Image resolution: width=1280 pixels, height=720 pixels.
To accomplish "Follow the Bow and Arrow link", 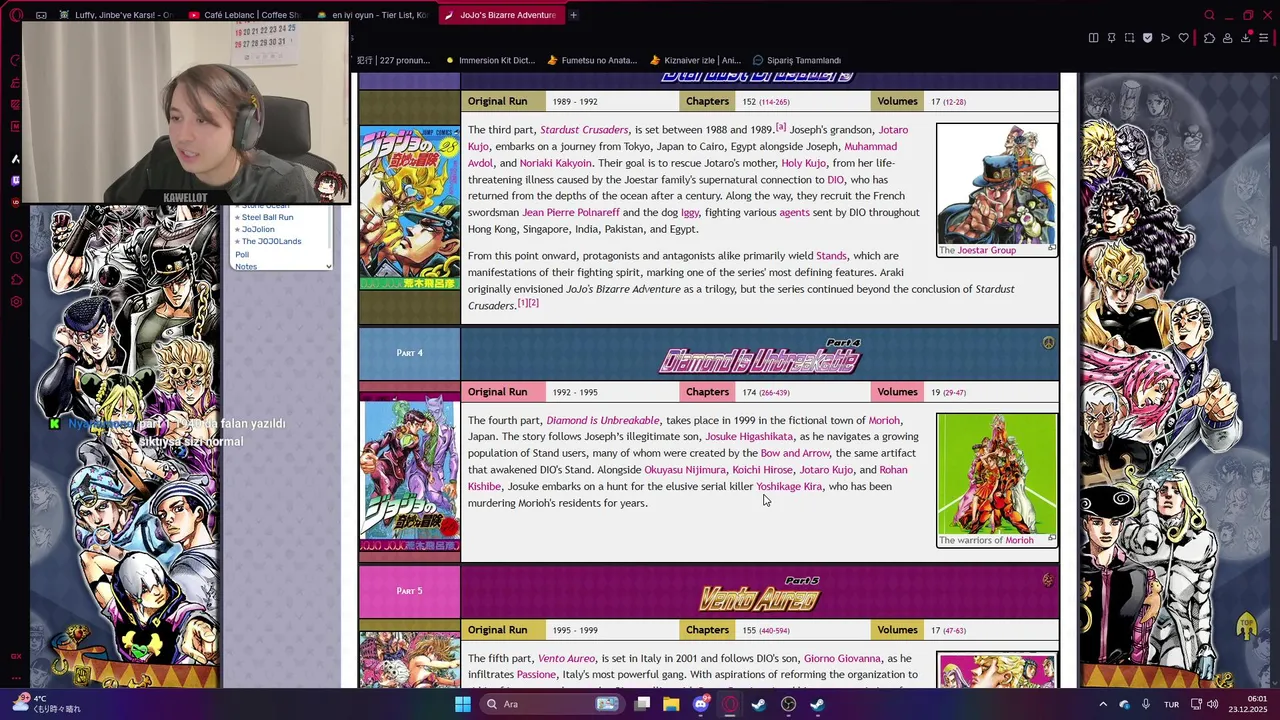I will click(795, 453).
